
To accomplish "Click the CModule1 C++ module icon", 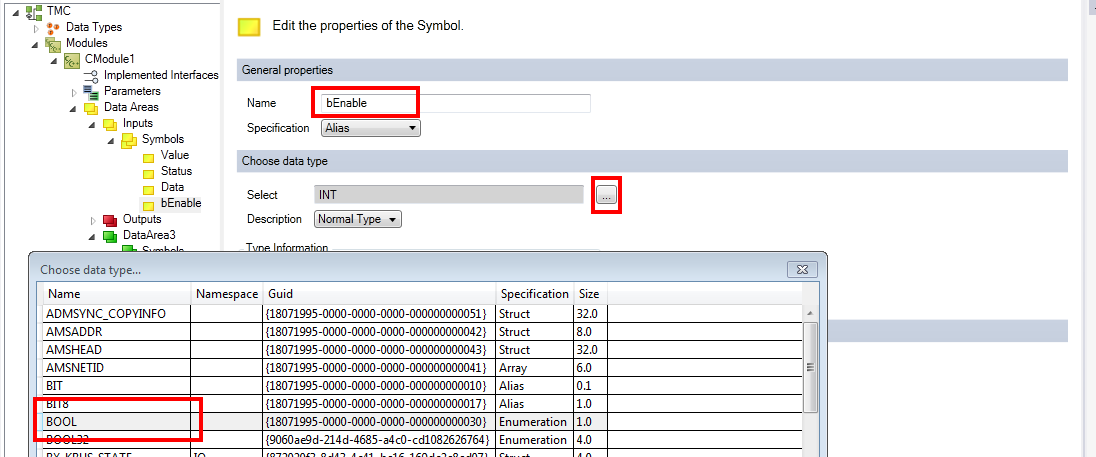I will click(x=71, y=59).
